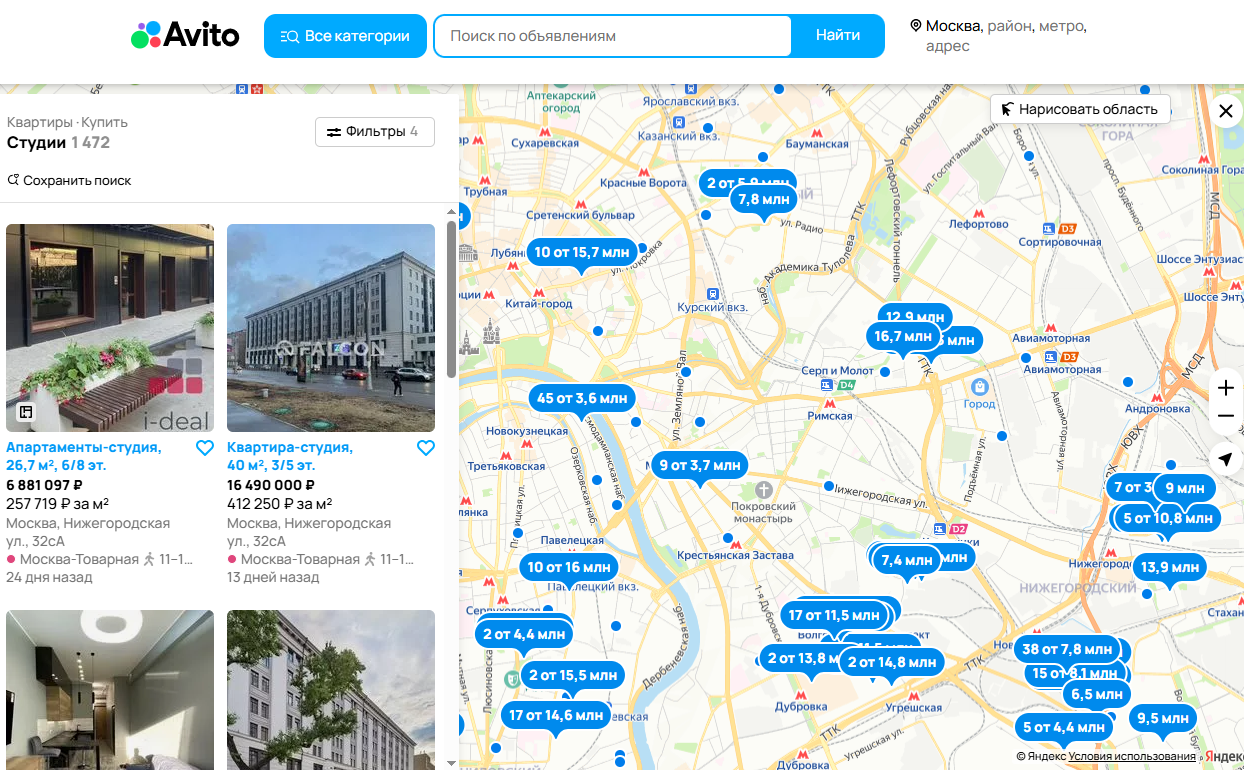Open the kitchen interior photo thumbnail
This screenshot has height=770, width=1244.
coord(110,690)
